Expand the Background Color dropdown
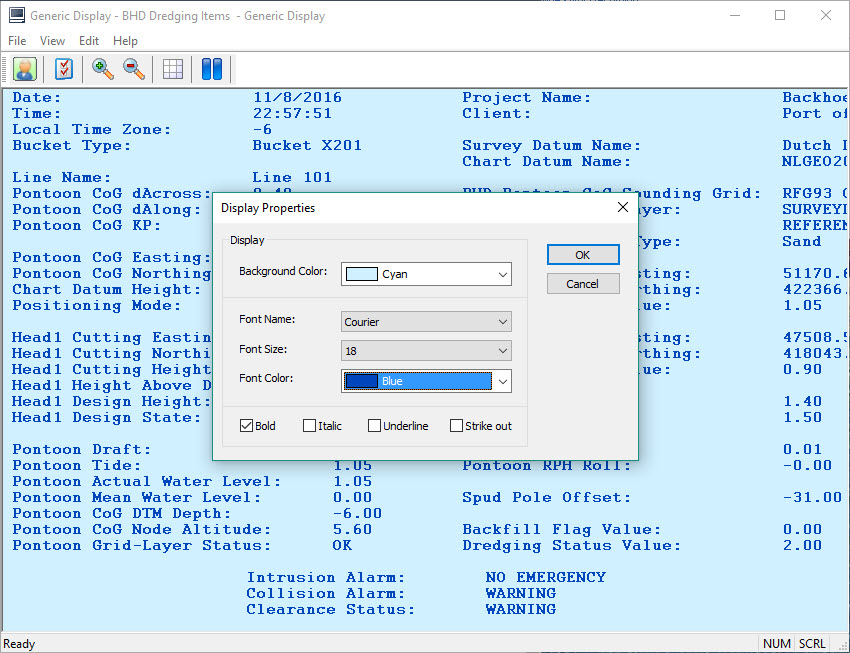The image size is (850, 653). 502,274
